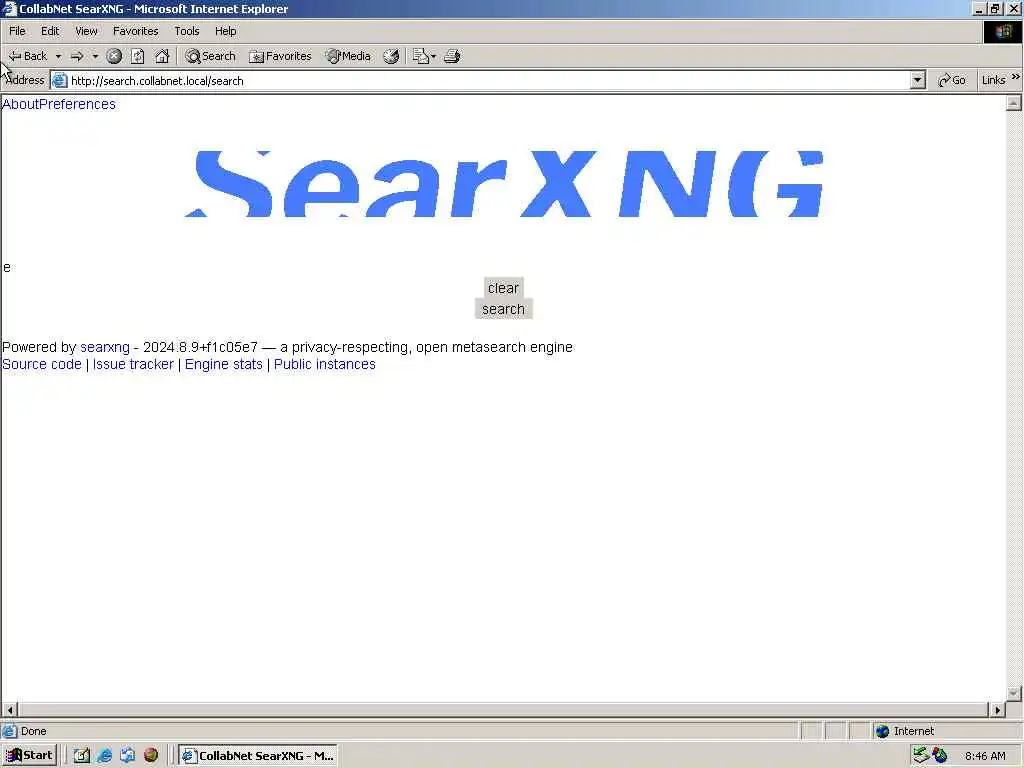Open the searxng link in footer
1024x768 pixels.
(x=104, y=347)
